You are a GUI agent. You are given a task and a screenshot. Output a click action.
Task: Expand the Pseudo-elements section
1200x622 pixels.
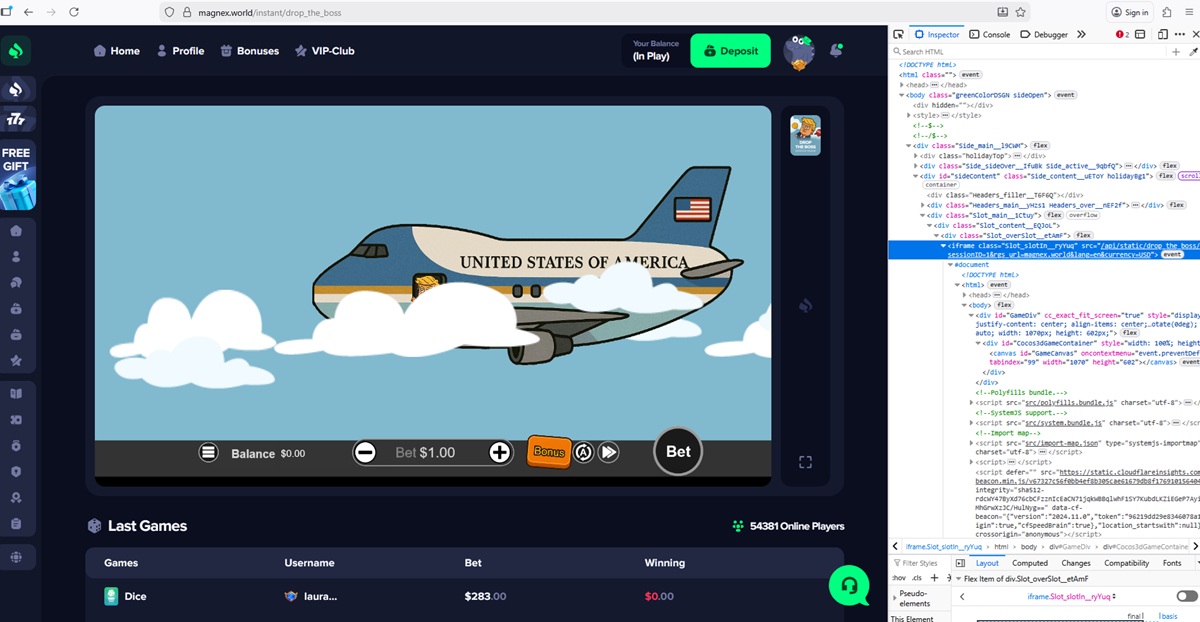(896, 598)
